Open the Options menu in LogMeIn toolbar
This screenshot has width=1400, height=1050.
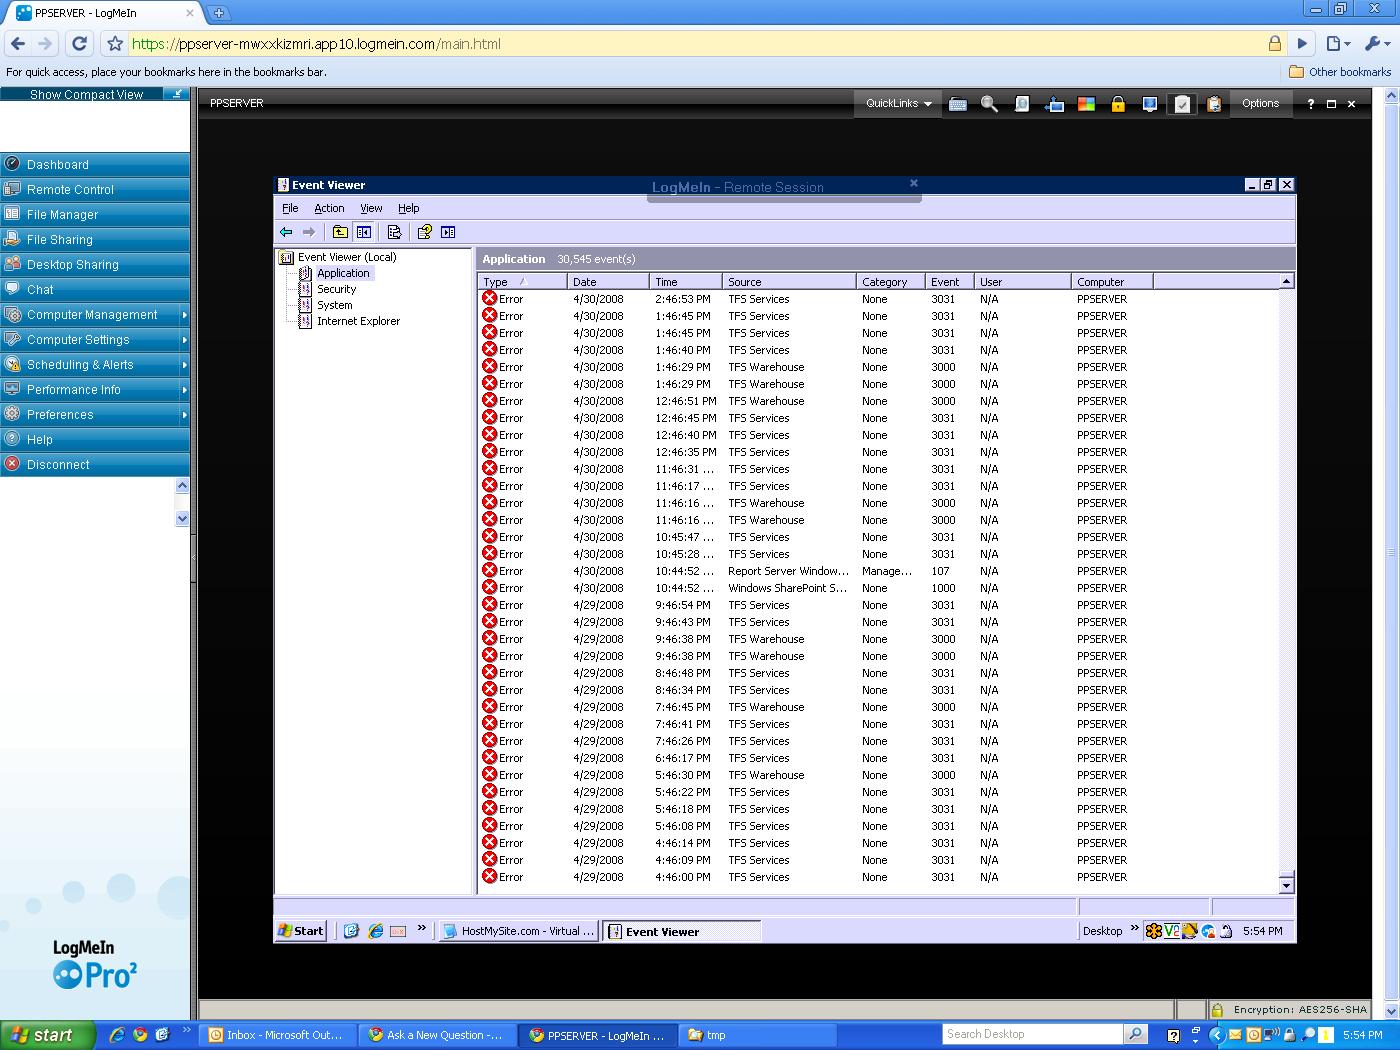pyautogui.click(x=1260, y=103)
